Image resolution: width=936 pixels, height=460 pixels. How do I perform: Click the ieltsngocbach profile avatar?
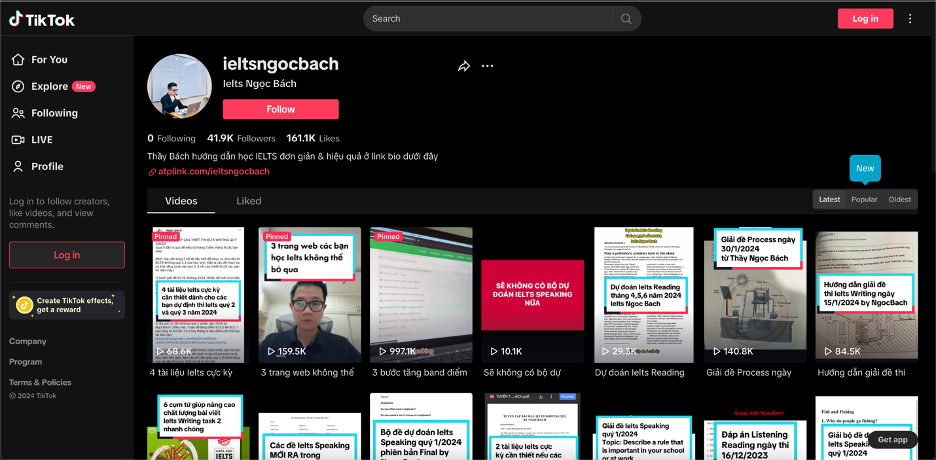(179, 87)
